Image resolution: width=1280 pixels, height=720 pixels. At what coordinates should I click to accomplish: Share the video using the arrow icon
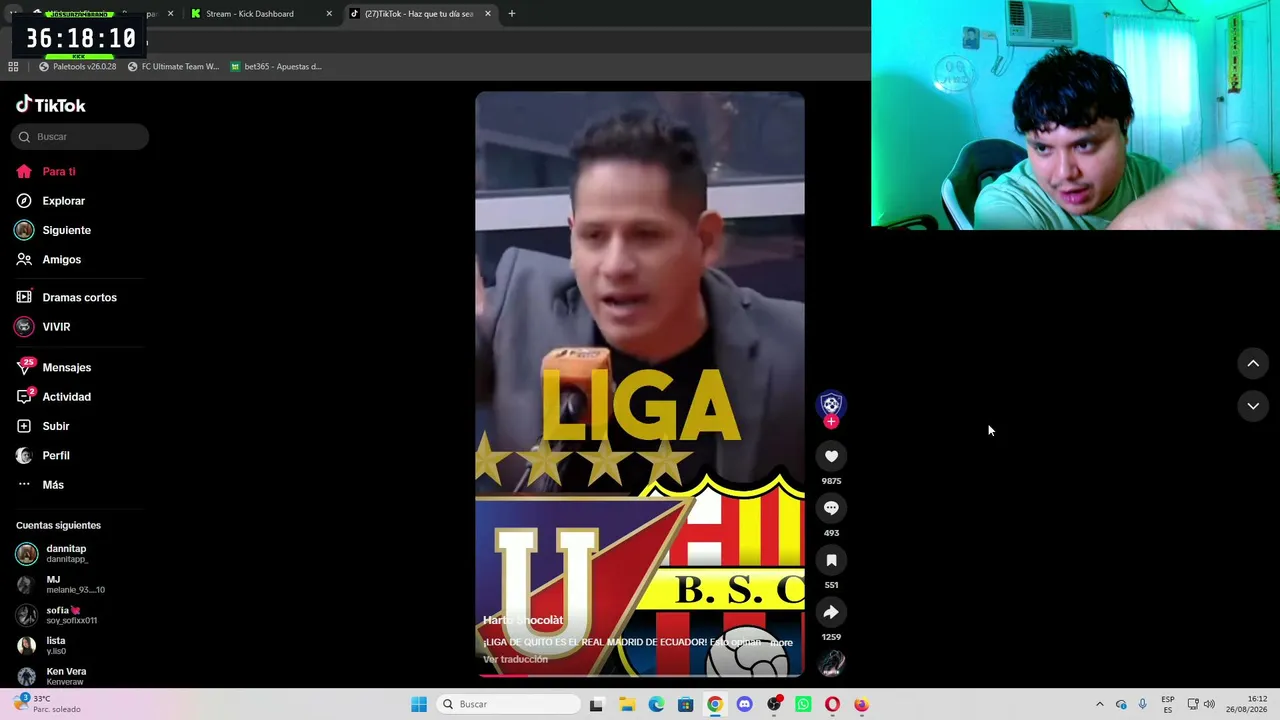pos(831,612)
